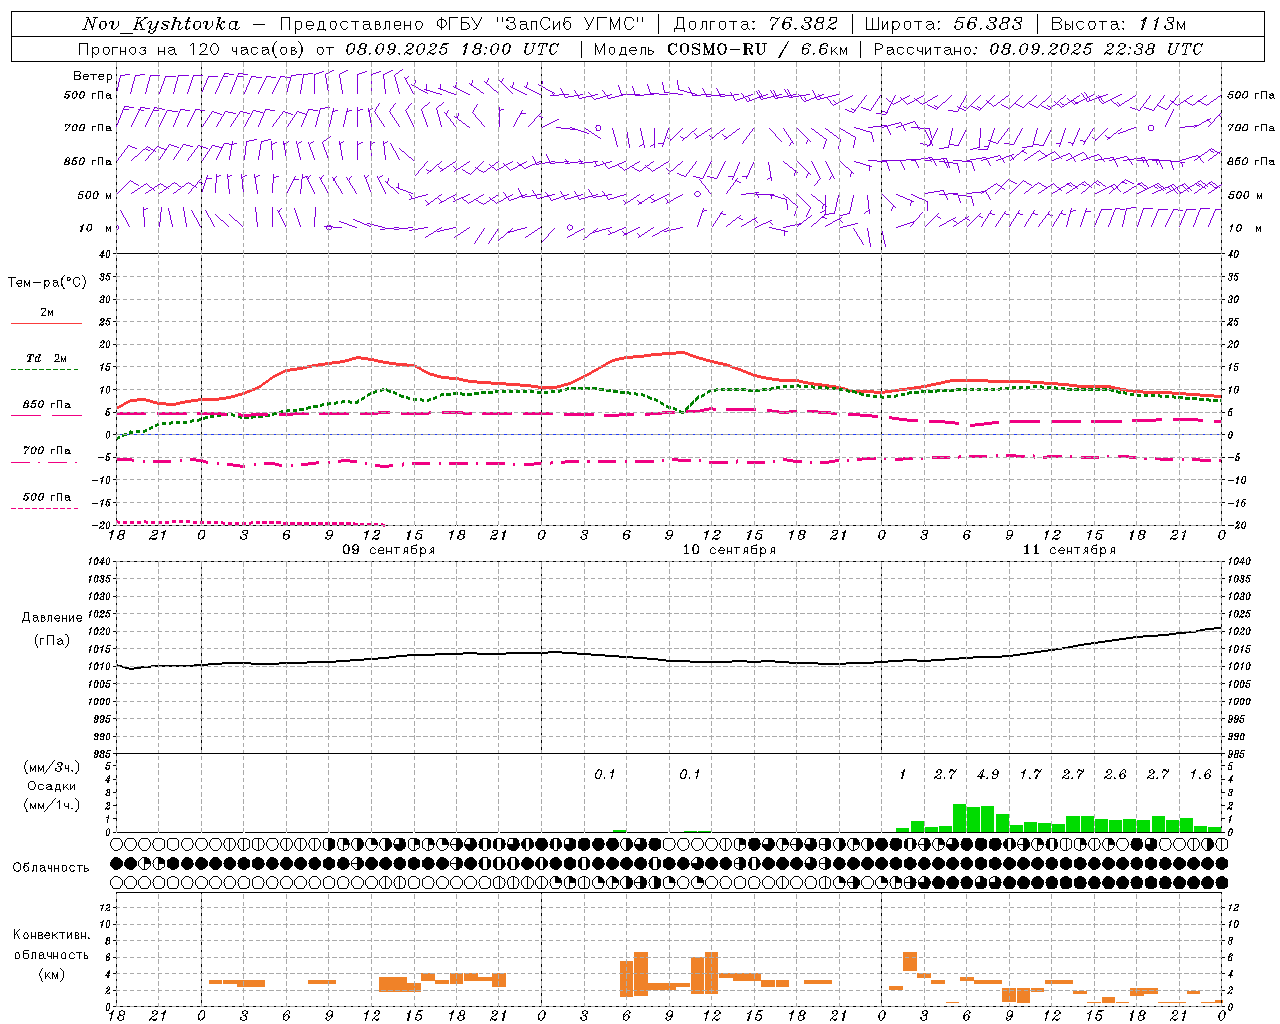Click the '1.6' three-hour precipitation value
The image size is (1280, 1024).
point(1200,775)
